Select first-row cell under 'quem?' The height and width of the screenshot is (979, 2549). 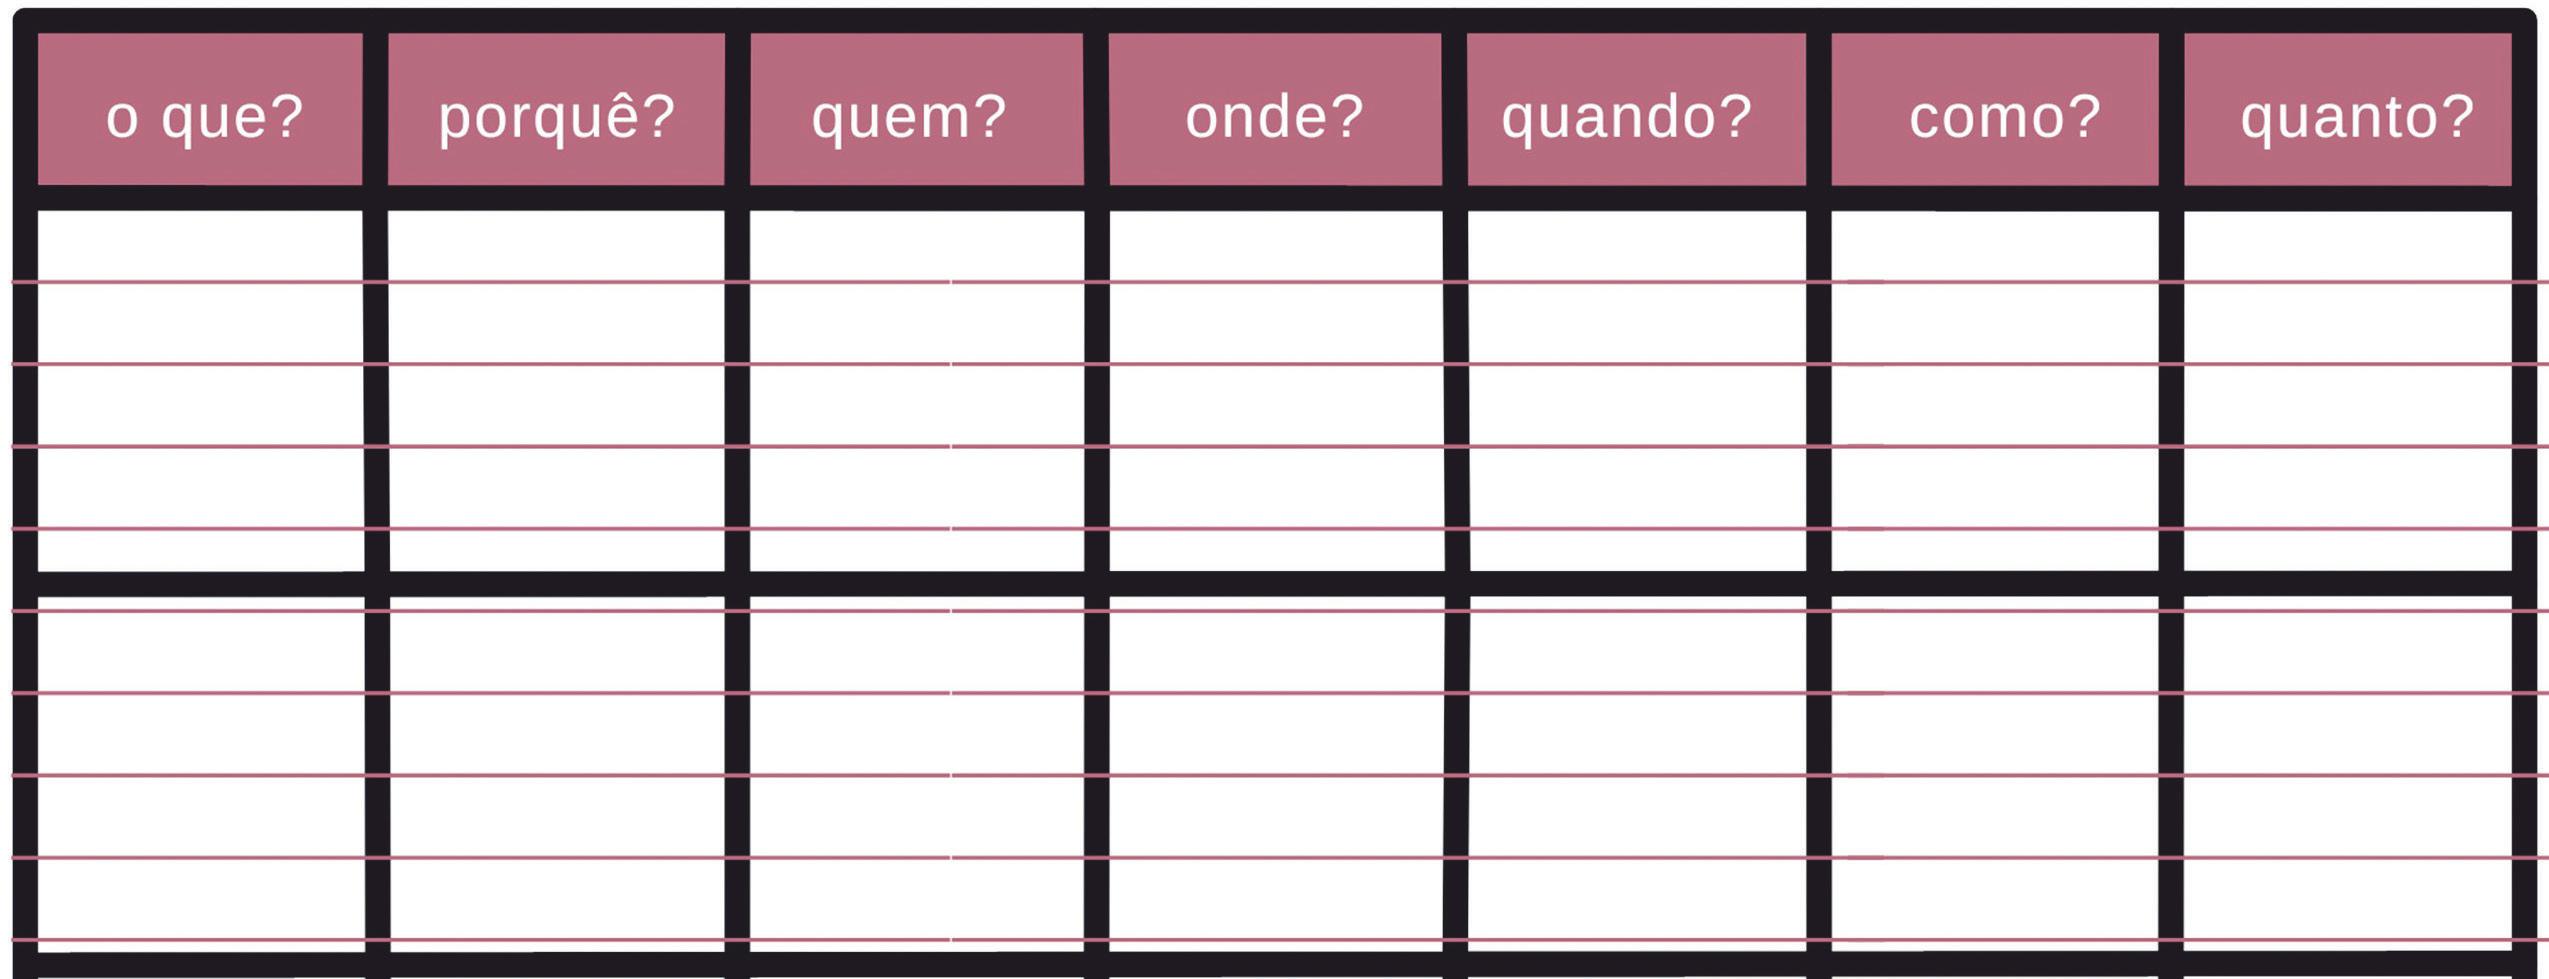click(917, 391)
